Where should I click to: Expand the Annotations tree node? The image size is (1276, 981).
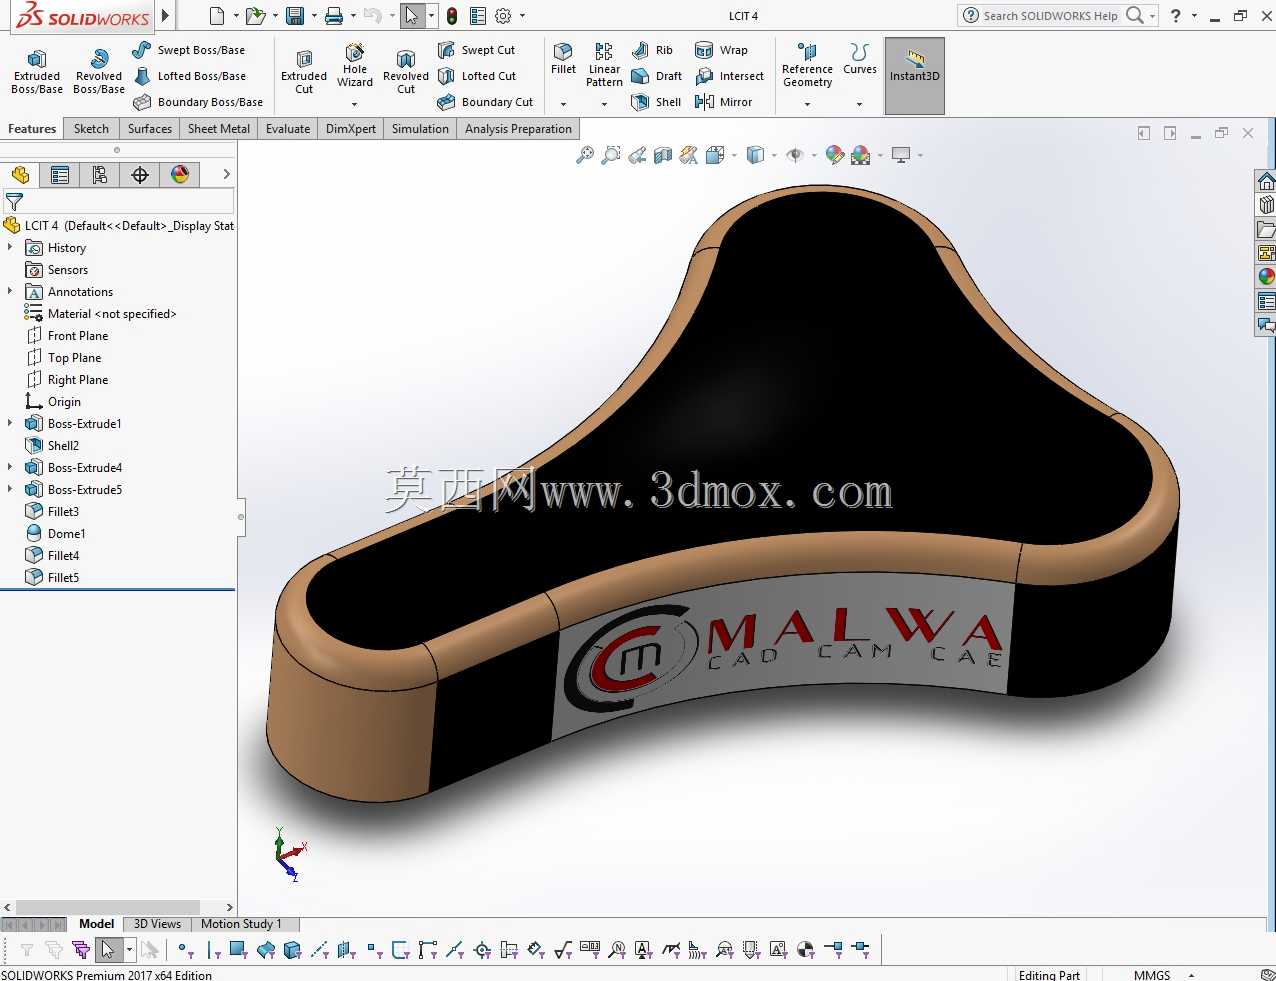tap(10, 291)
